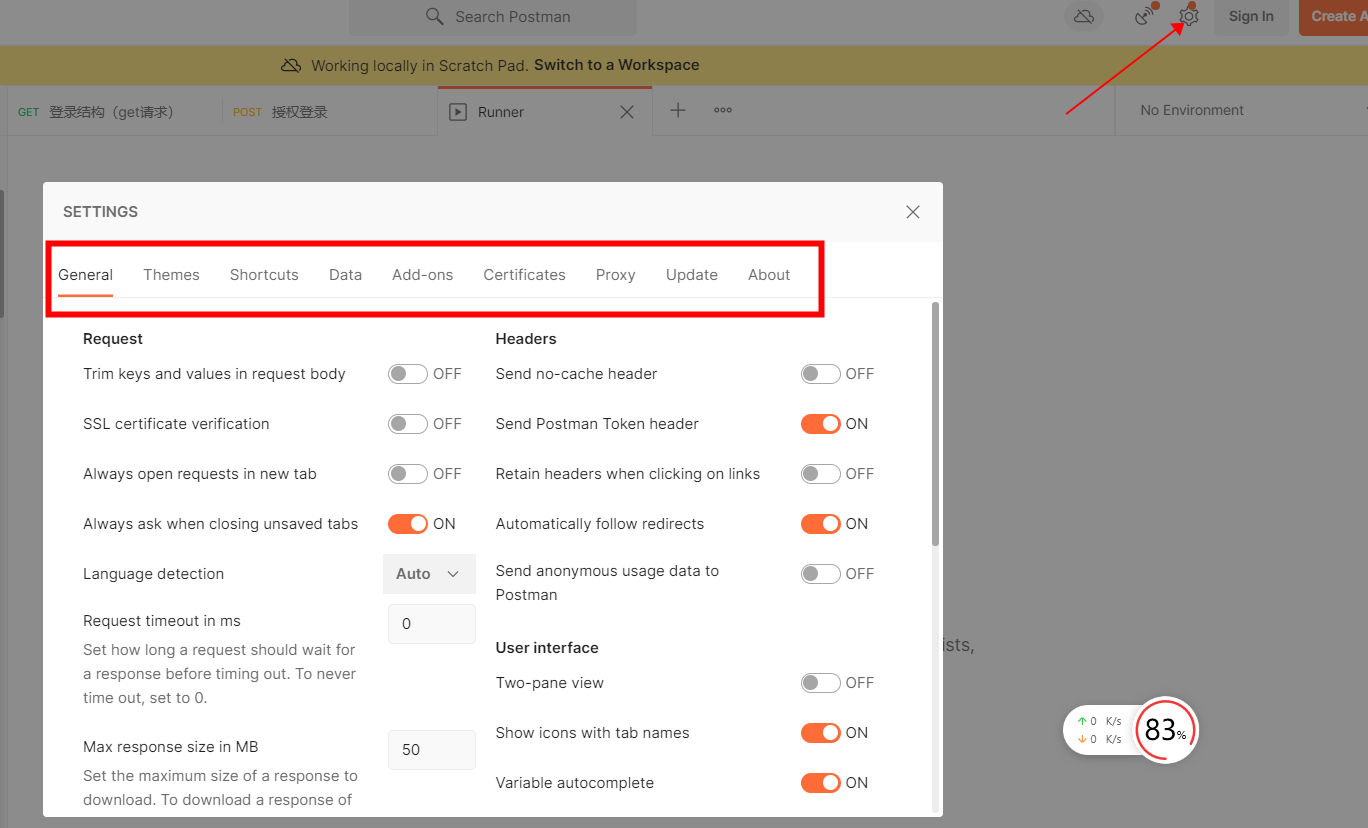
Task: Follow the Switch to a Workspace link
Action: click(x=617, y=65)
